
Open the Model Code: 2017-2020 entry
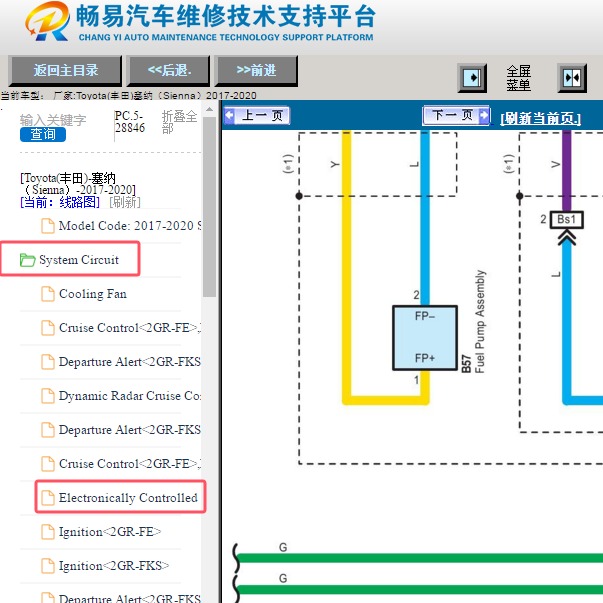click(130, 226)
